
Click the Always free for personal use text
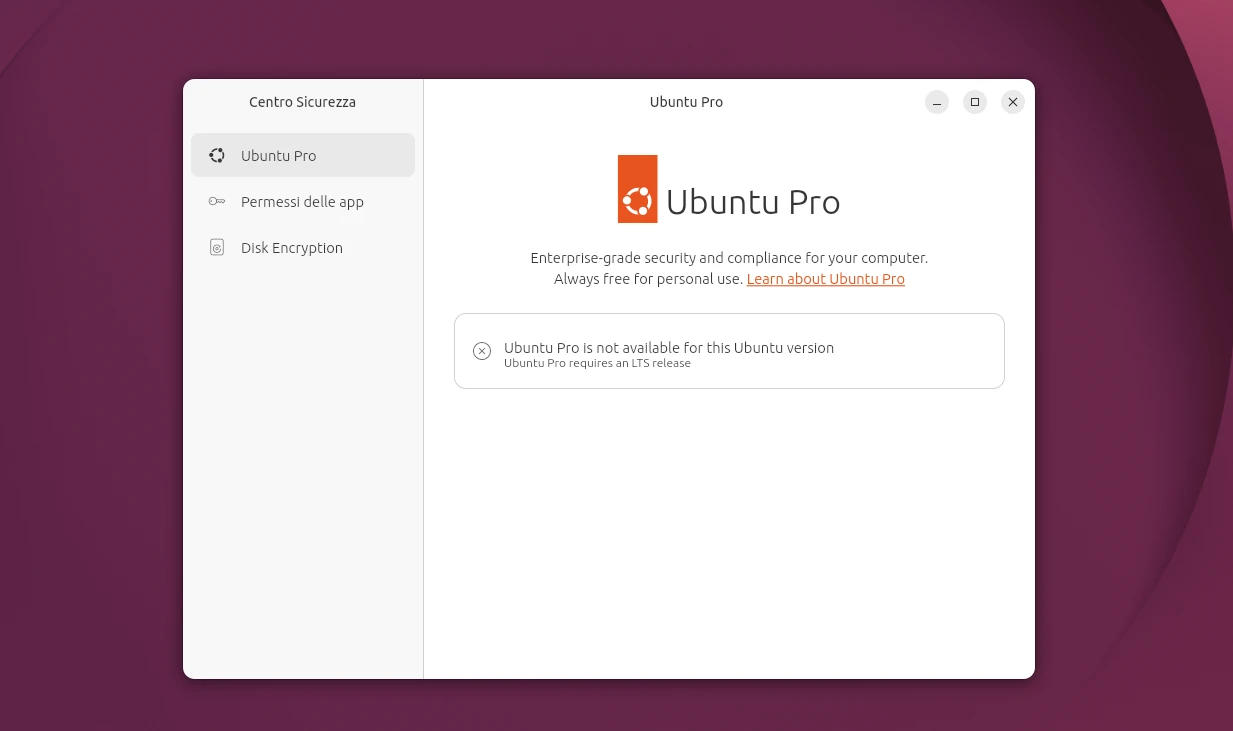click(x=649, y=279)
